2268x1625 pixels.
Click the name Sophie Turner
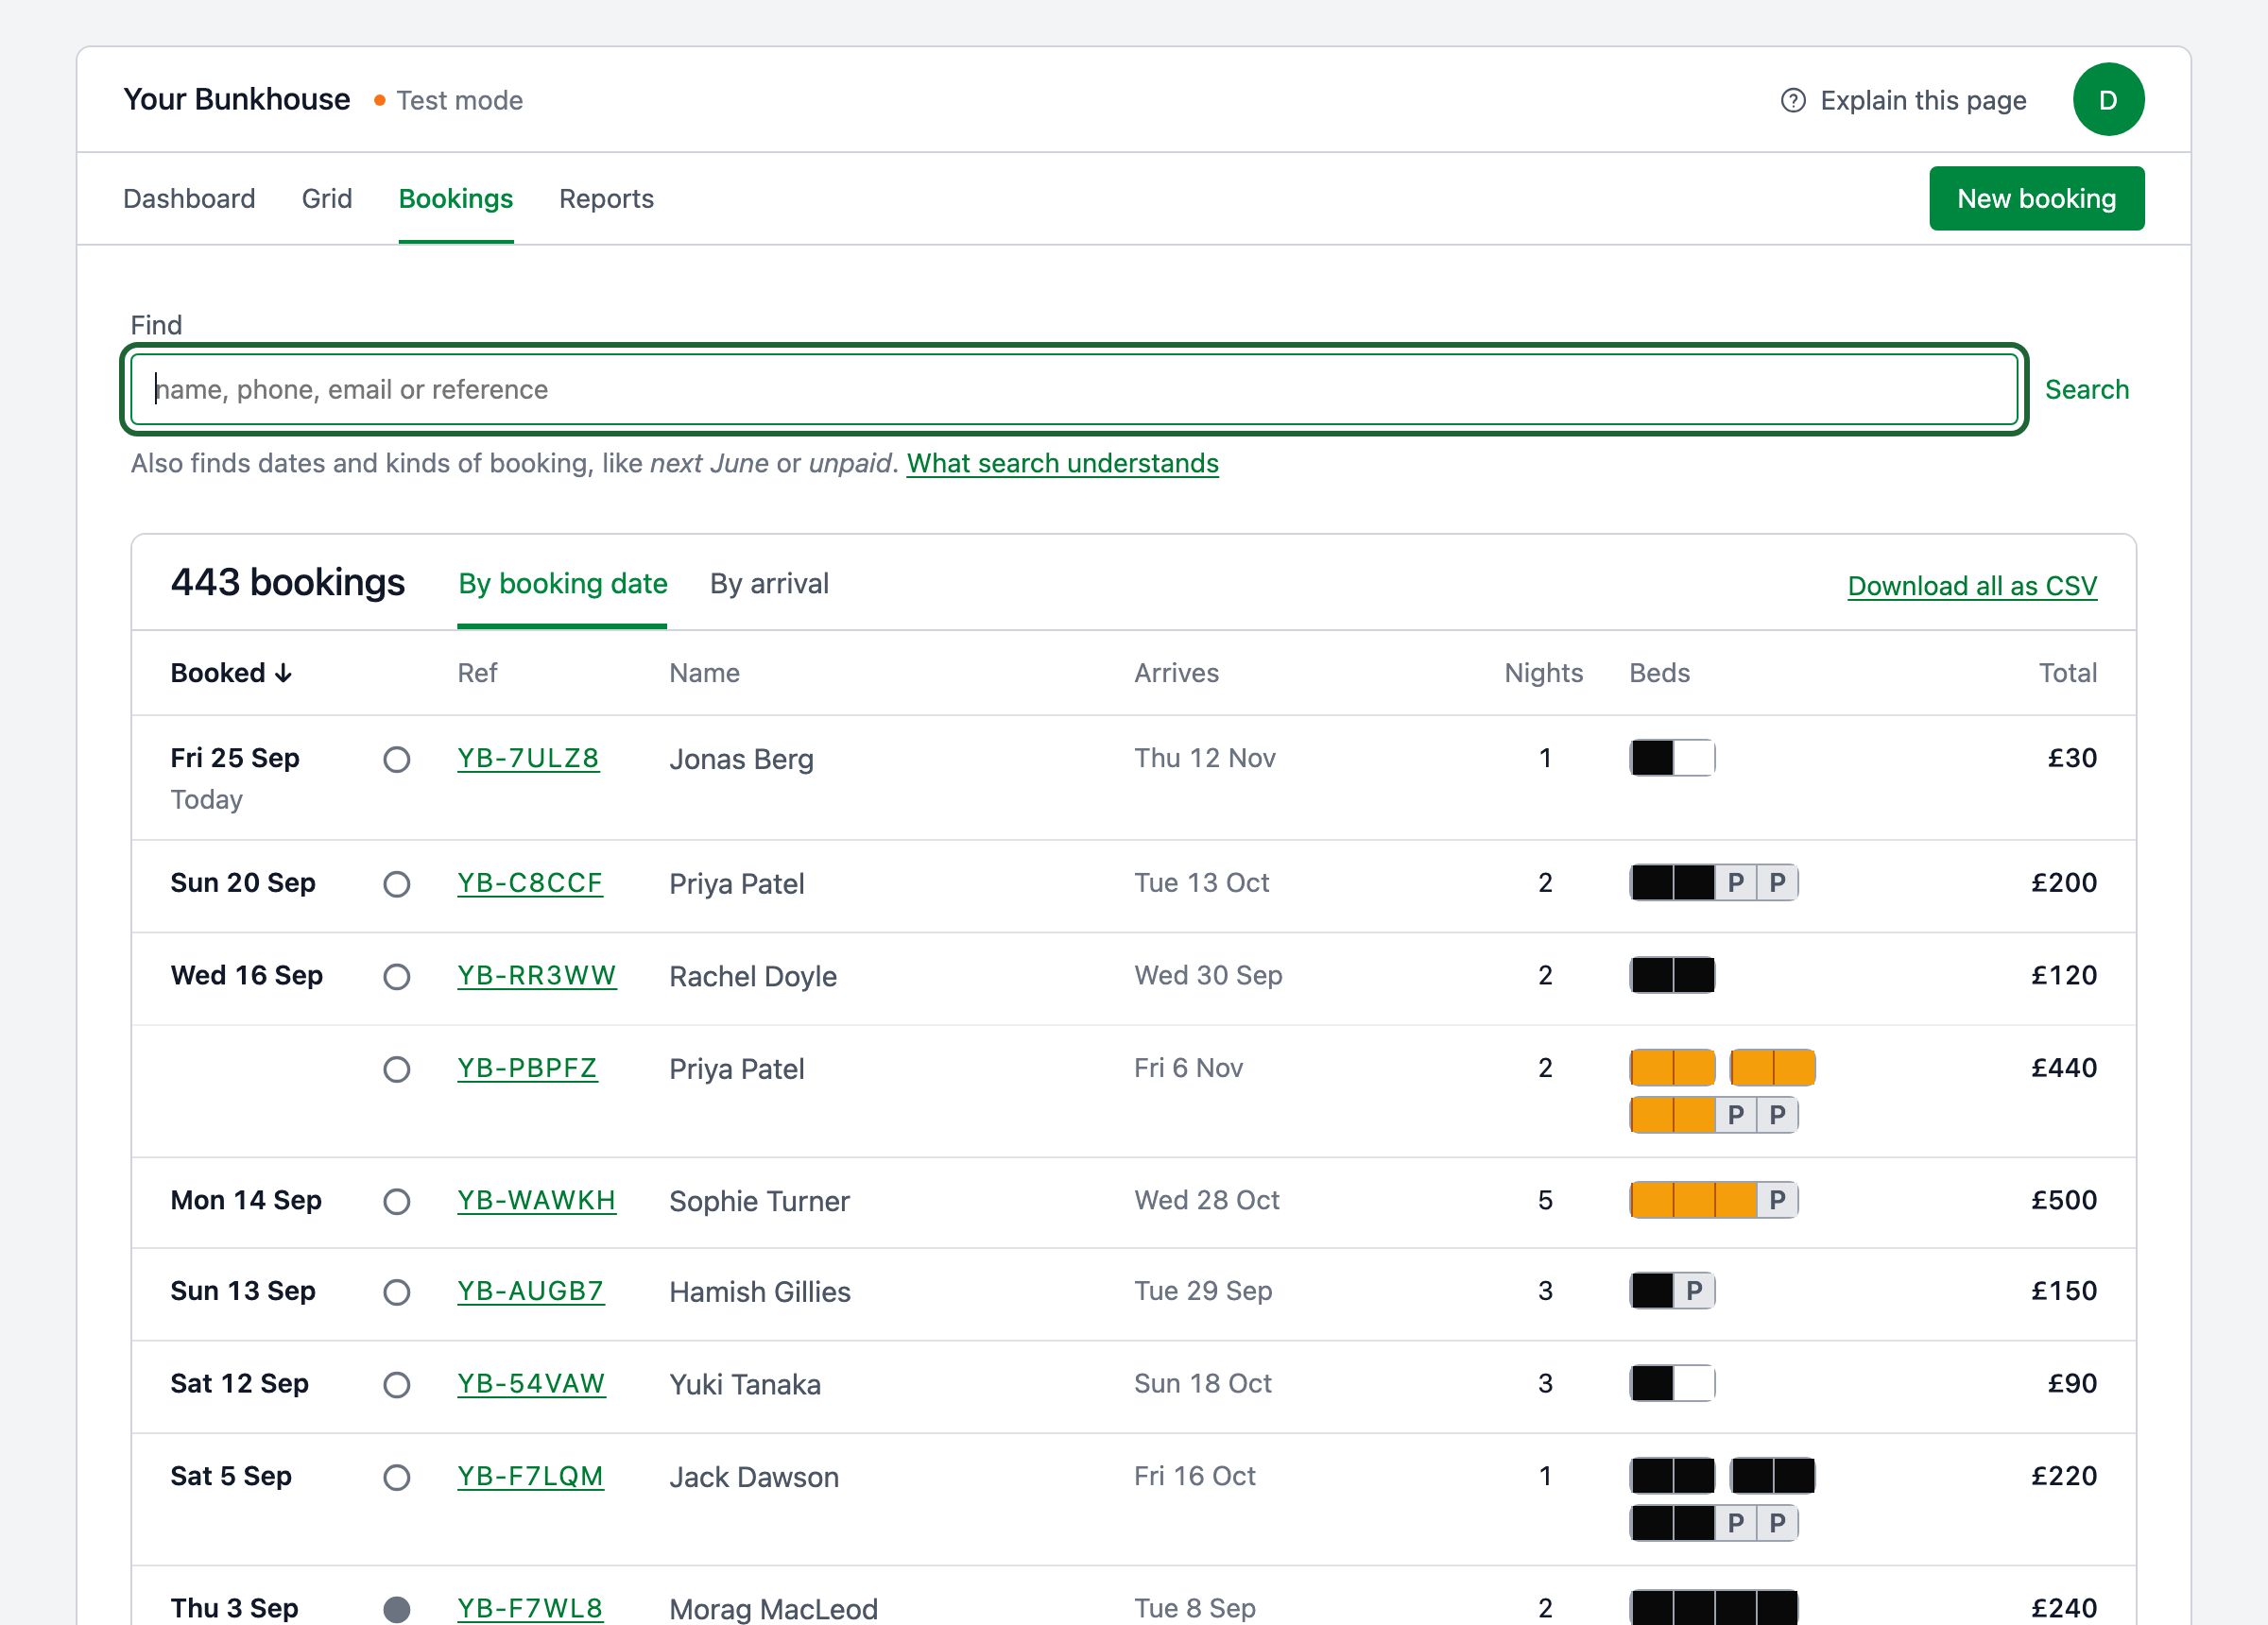759,1201
